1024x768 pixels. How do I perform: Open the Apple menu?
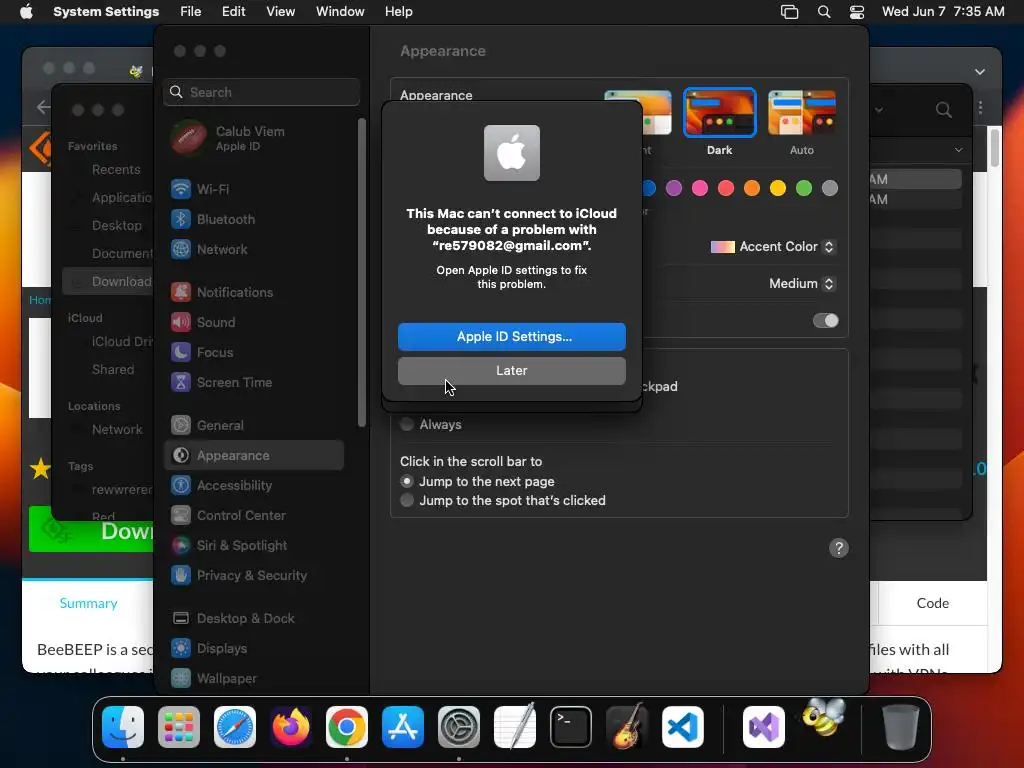(x=26, y=12)
